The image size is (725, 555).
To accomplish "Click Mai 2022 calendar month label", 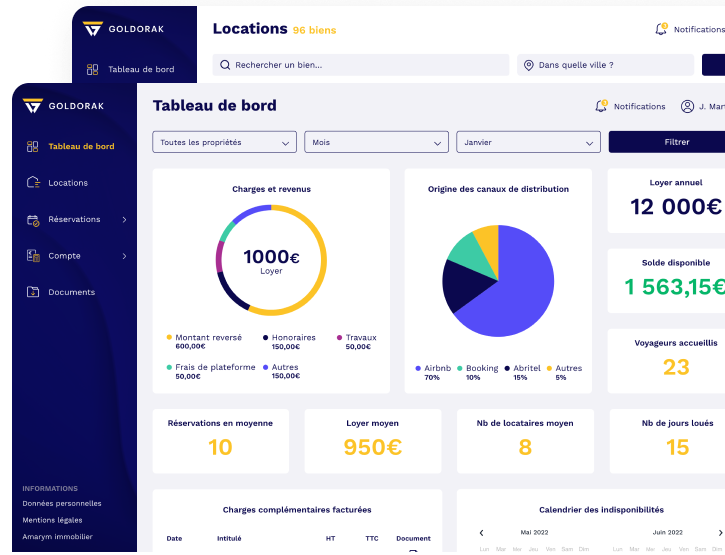I will [x=534, y=532].
